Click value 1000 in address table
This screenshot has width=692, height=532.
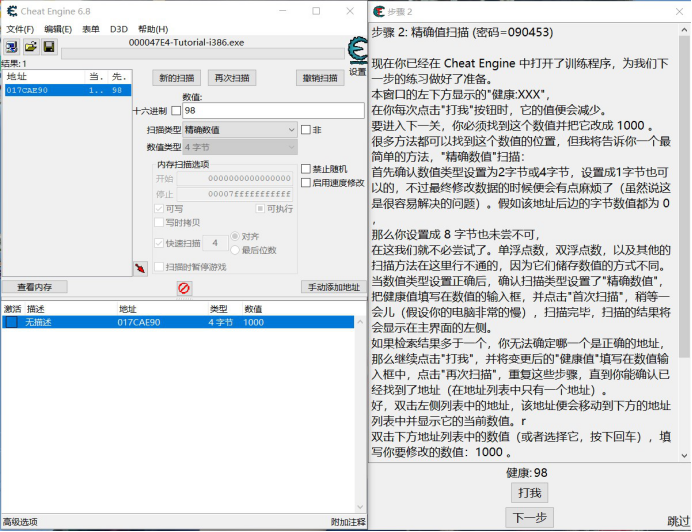[253, 322]
